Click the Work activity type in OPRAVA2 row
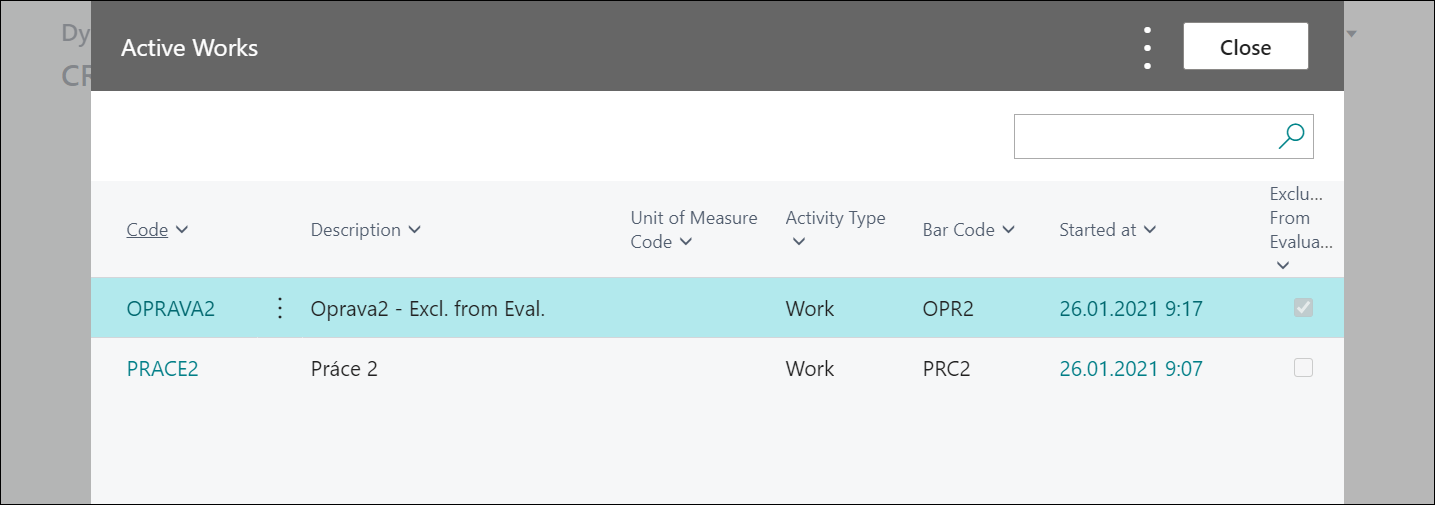Image resolution: width=1435 pixels, height=505 pixels. tap(810, 308)
